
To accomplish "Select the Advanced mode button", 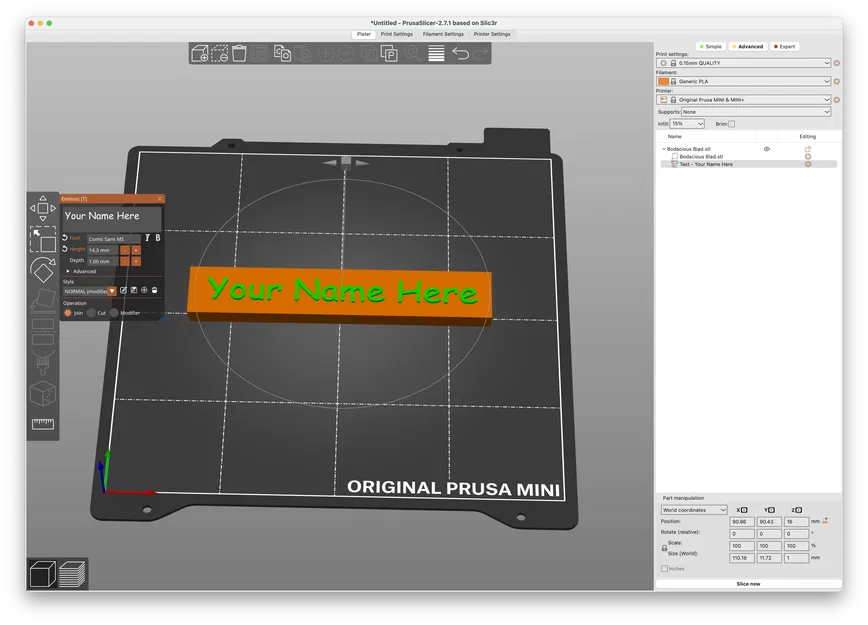I will [x=747, y=47].
